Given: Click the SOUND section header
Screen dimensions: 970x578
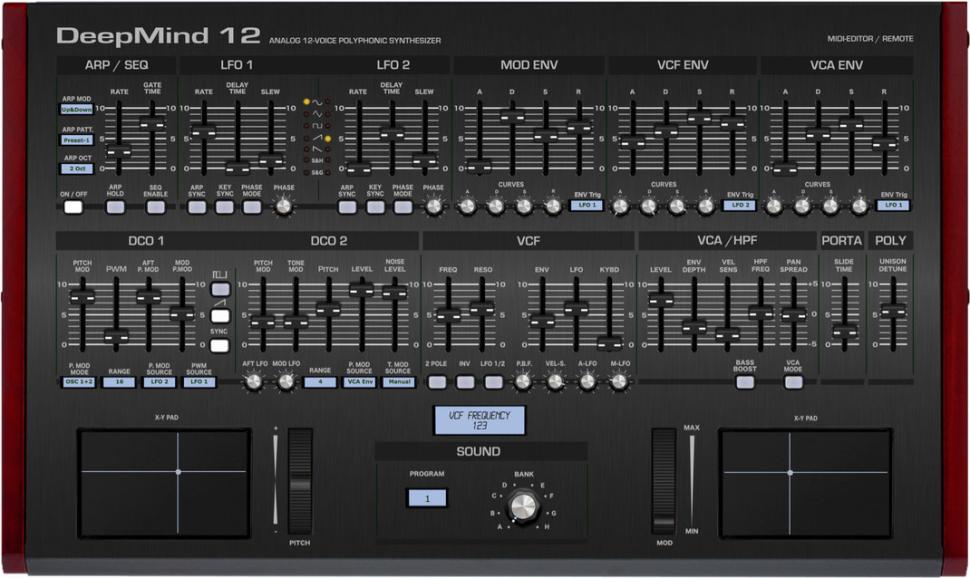Looking at the screenshot, I should (x=478, y=452).
